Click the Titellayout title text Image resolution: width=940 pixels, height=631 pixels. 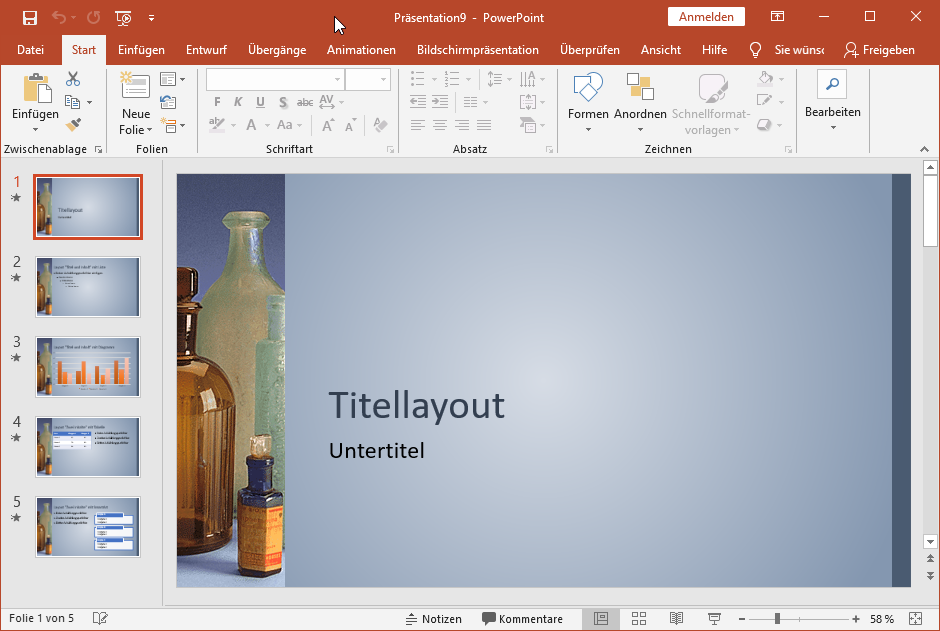point(417,405)
